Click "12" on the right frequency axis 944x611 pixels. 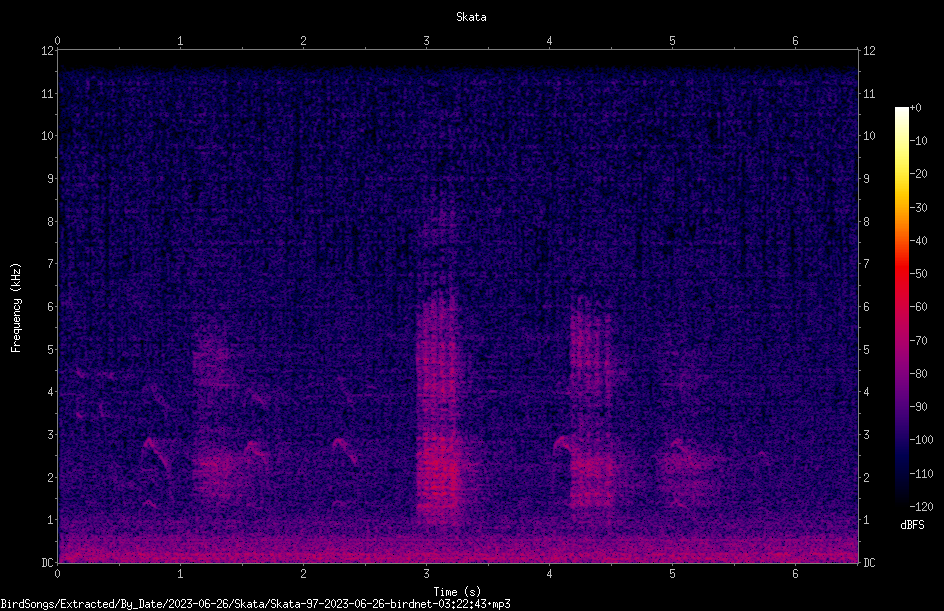[869, 51]
